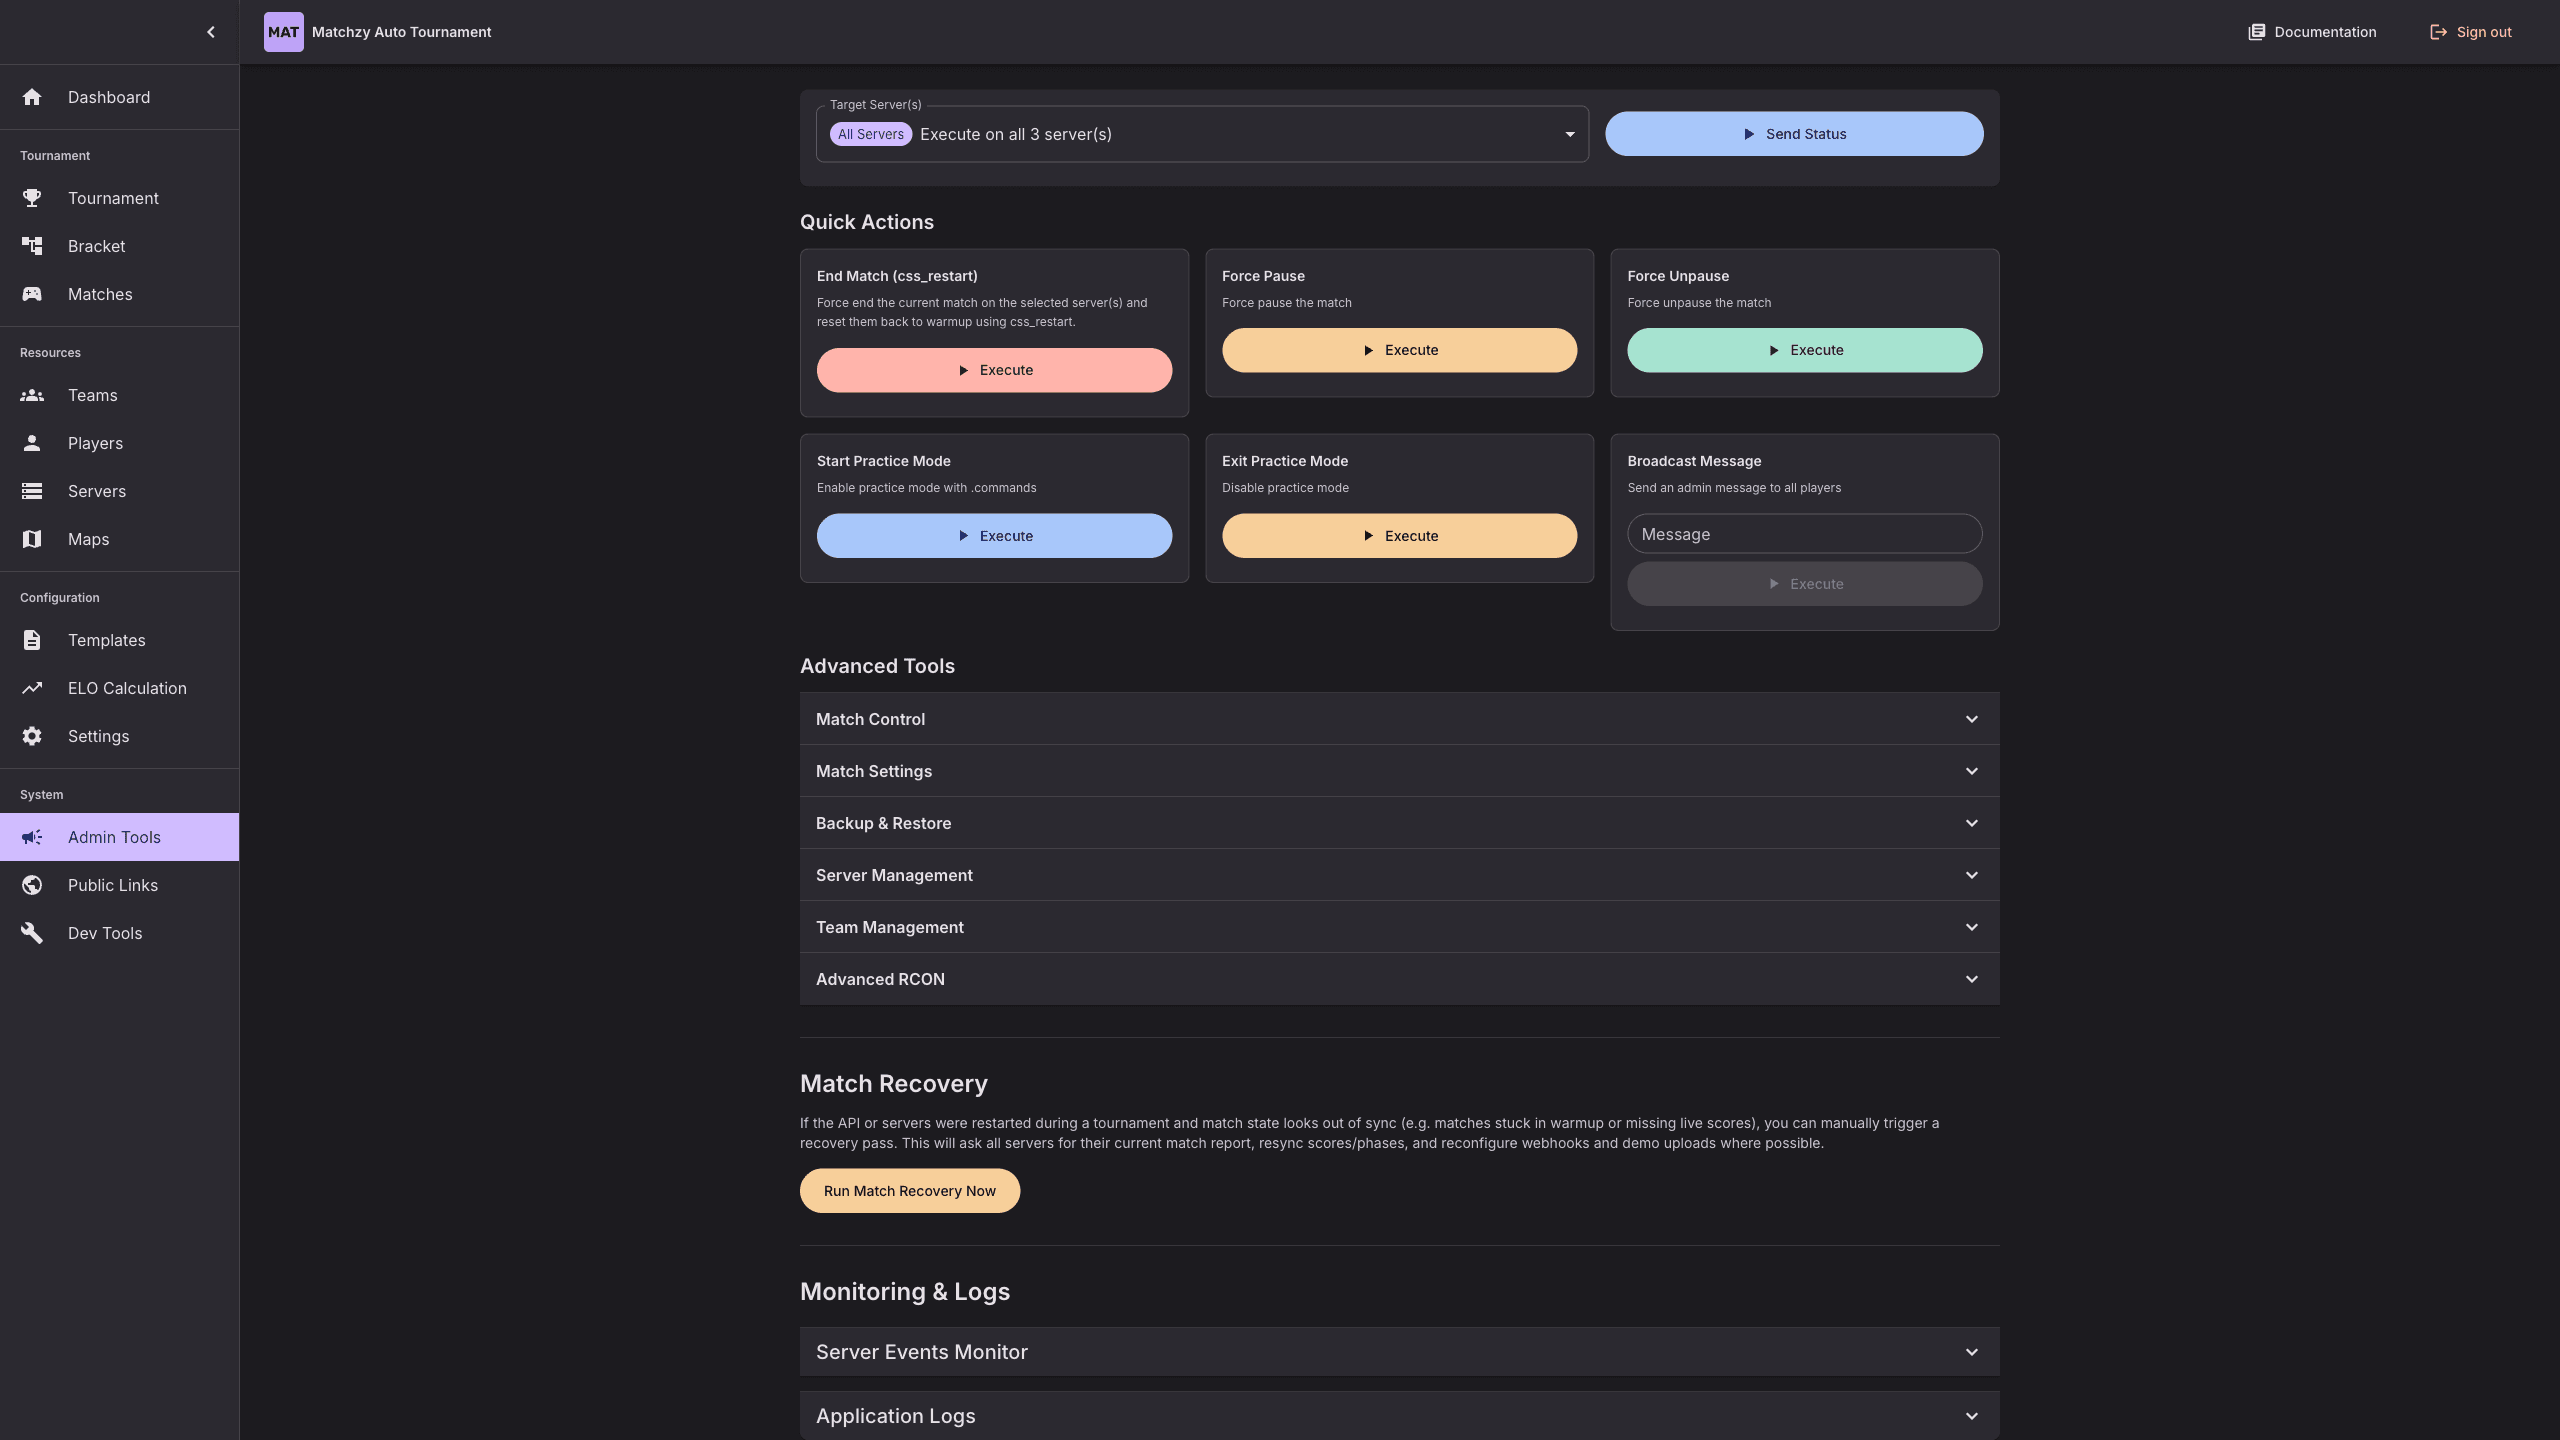The image size is (2560, 1440).
Task: Open Teams with the people icon
Action: [x=33, y=395]
